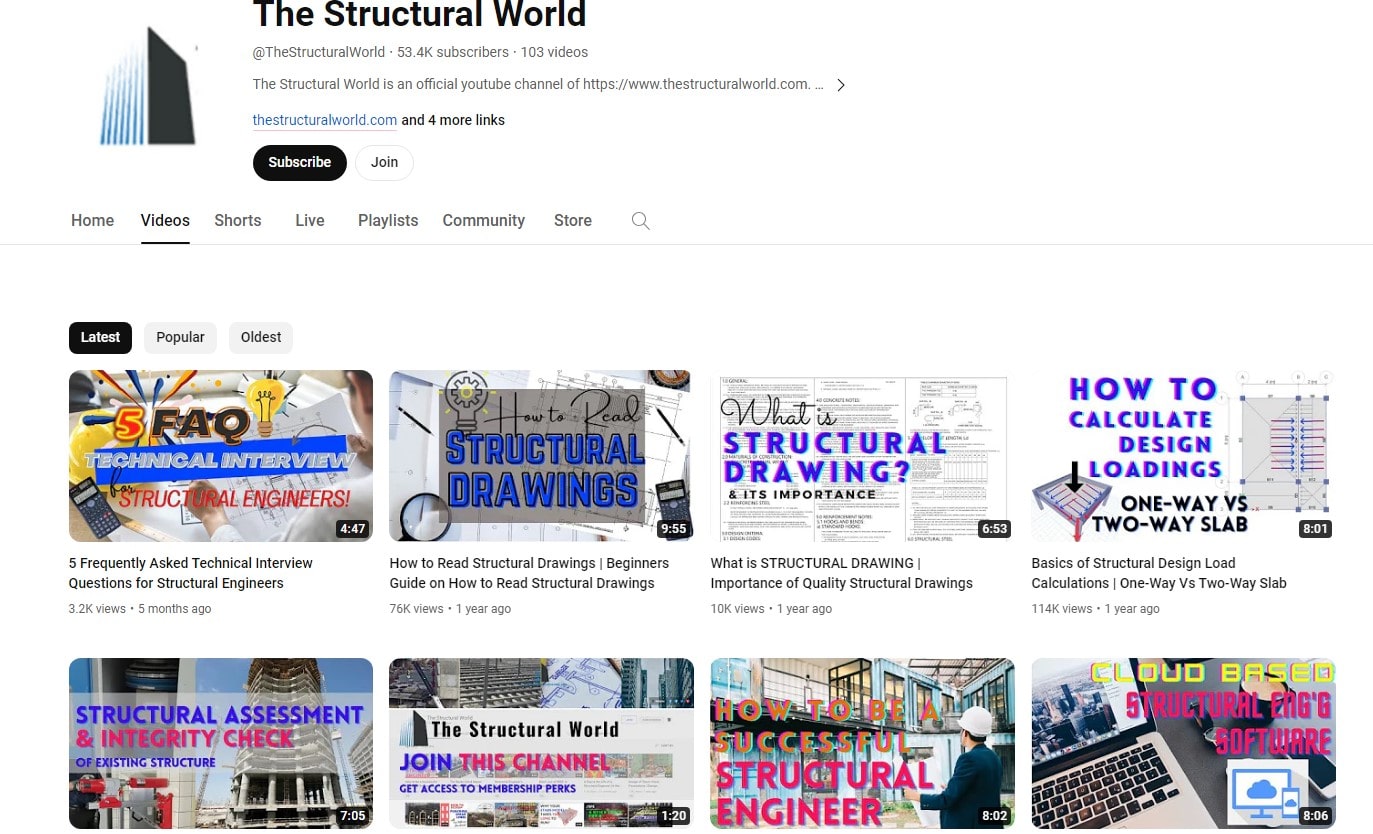1373x834 pixels.
Task: Click the 1:20 duration badge
Action: coord(673,816)
